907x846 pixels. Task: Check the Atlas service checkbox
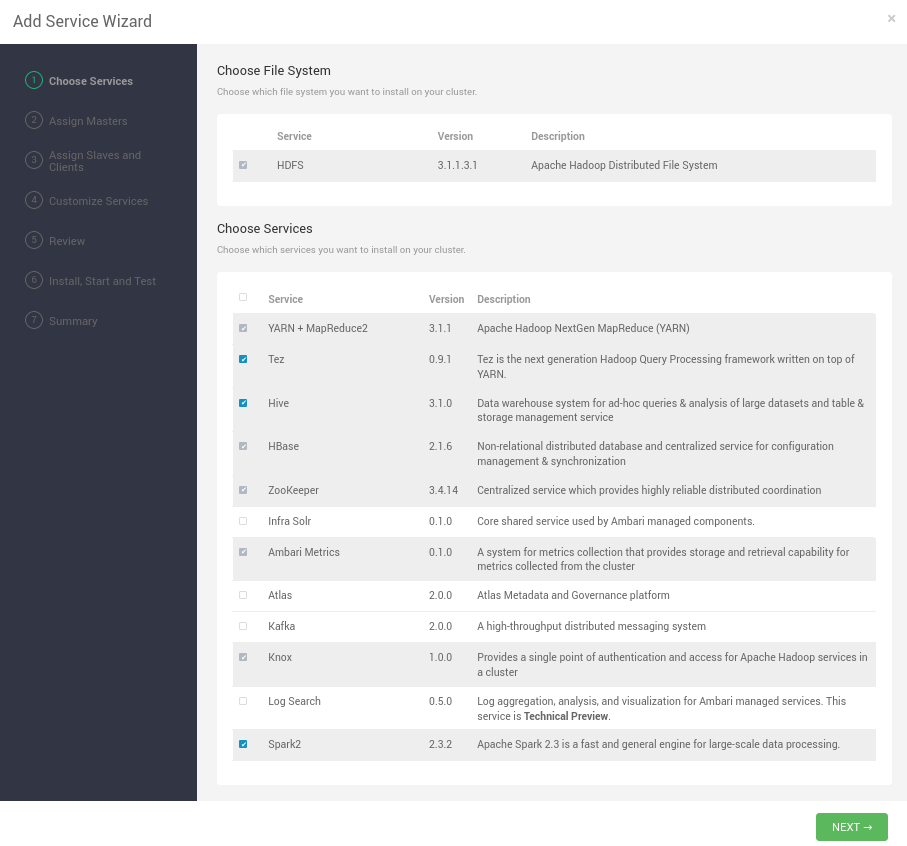tap(243, 595)
